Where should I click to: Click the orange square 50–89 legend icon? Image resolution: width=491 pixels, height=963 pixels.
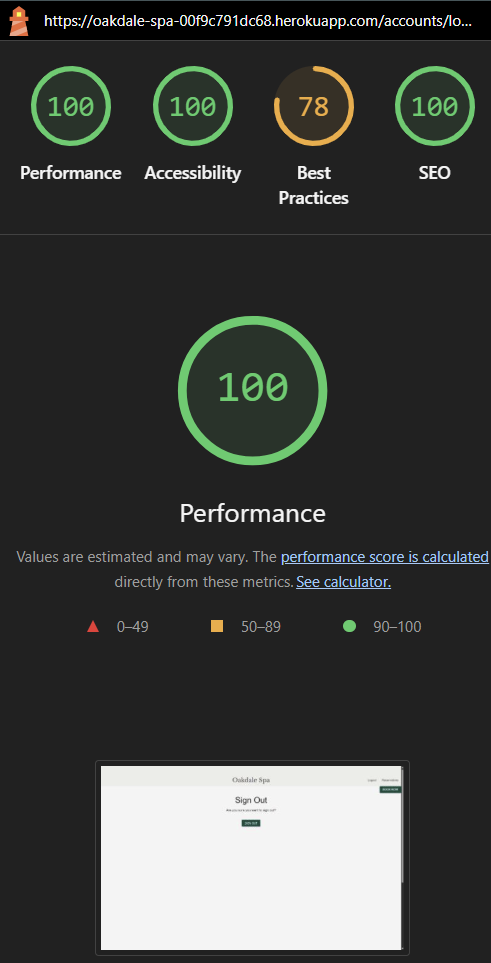[x=217, y=626]
